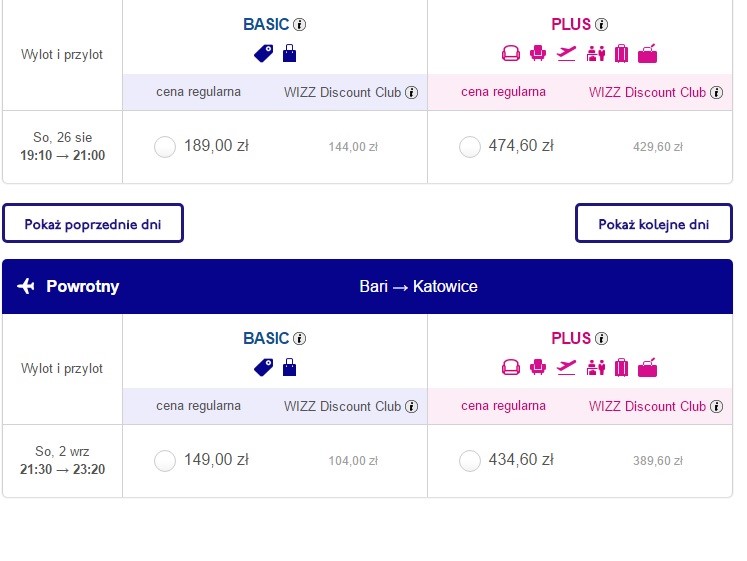
Task: Click suitcase luggage icon in return PLUS
Action: [621, 368]
